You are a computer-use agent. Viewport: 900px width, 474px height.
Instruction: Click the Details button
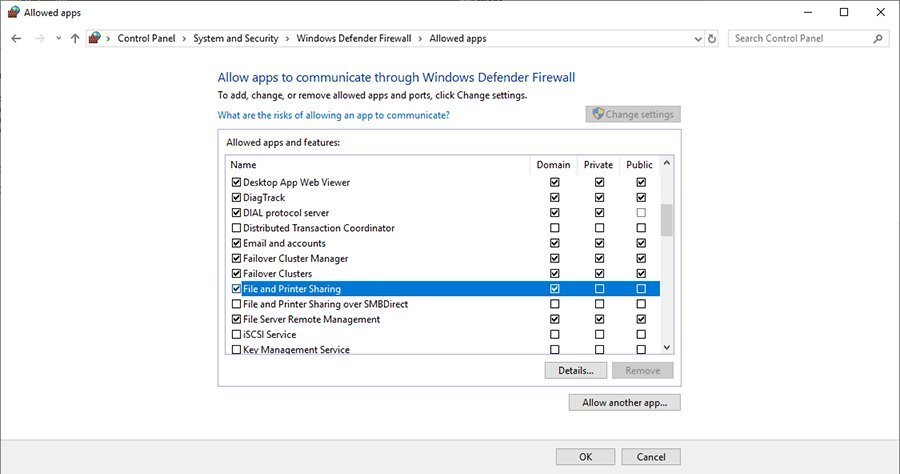pos(576,370)
